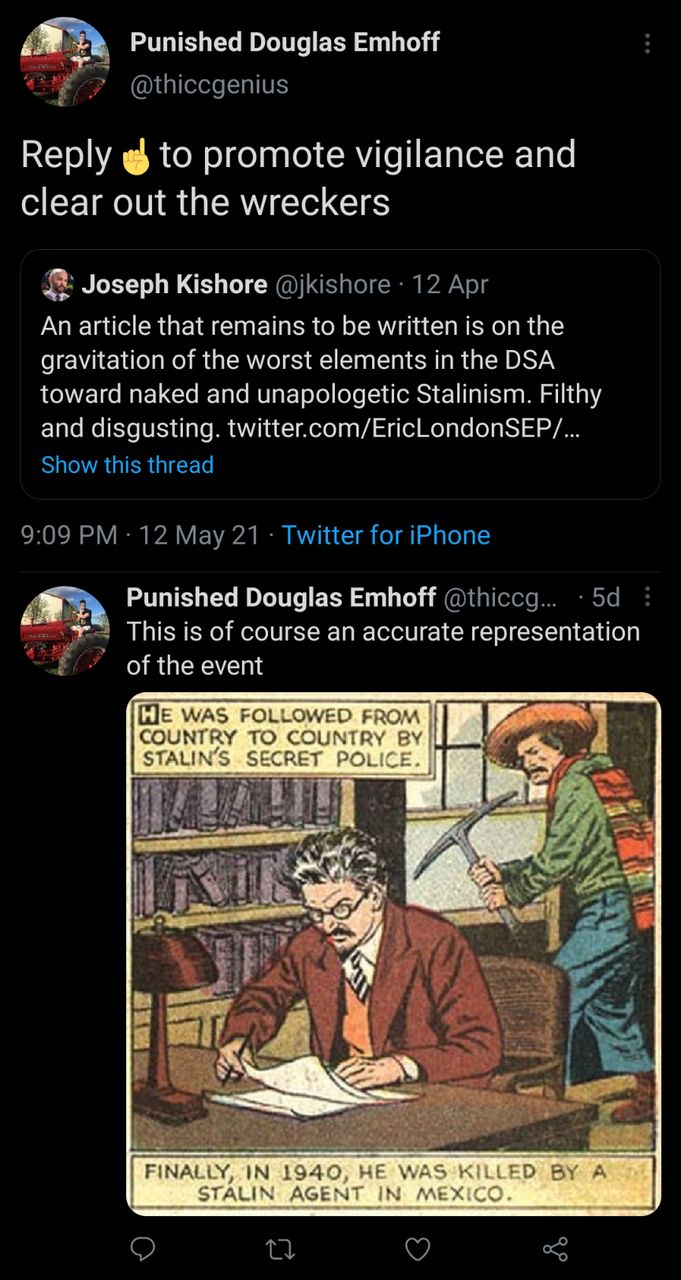The width and height of the screenshot is (681, 1280).
Task: Open the main tweet's three-dot menu
Action: pyautogui.click(x=647, y=44)
